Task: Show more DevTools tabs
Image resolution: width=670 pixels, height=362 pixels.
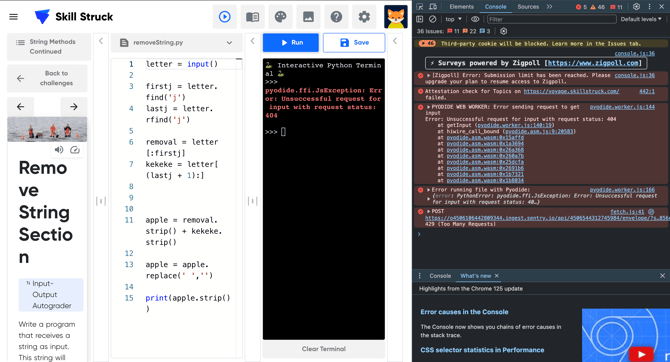Action: (550, 6)
